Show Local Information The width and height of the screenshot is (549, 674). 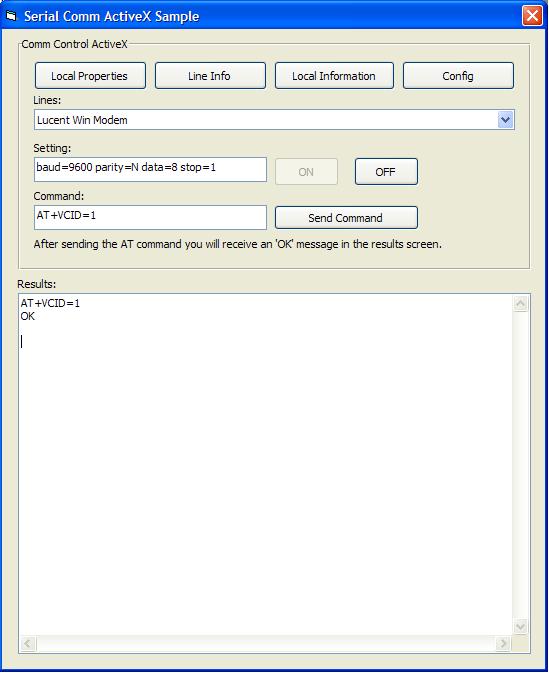(334, 76)
